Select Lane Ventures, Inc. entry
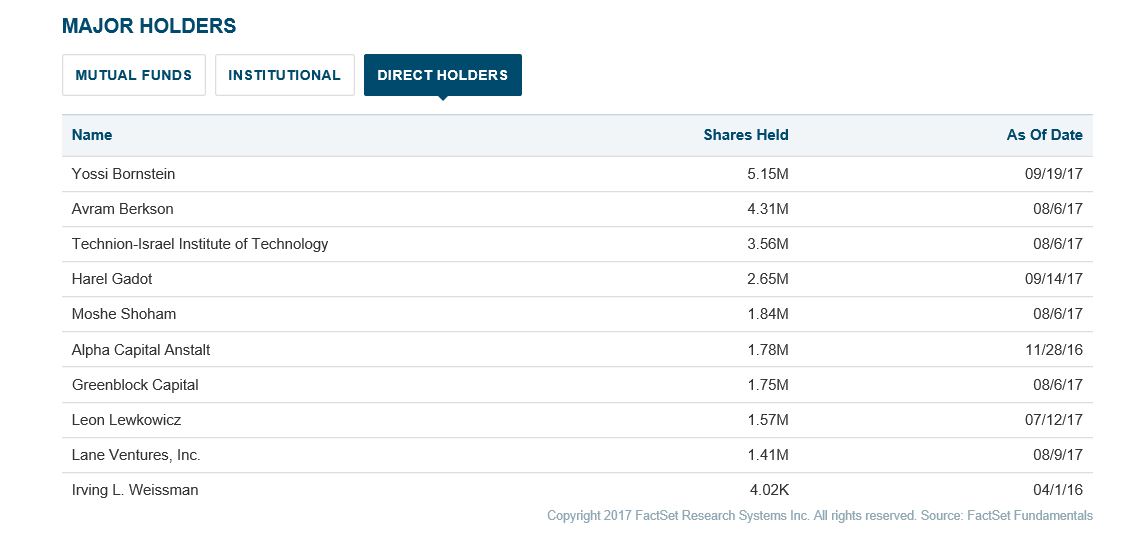Viewport: 1136px width, 542px height. click(x=136, y=455)
